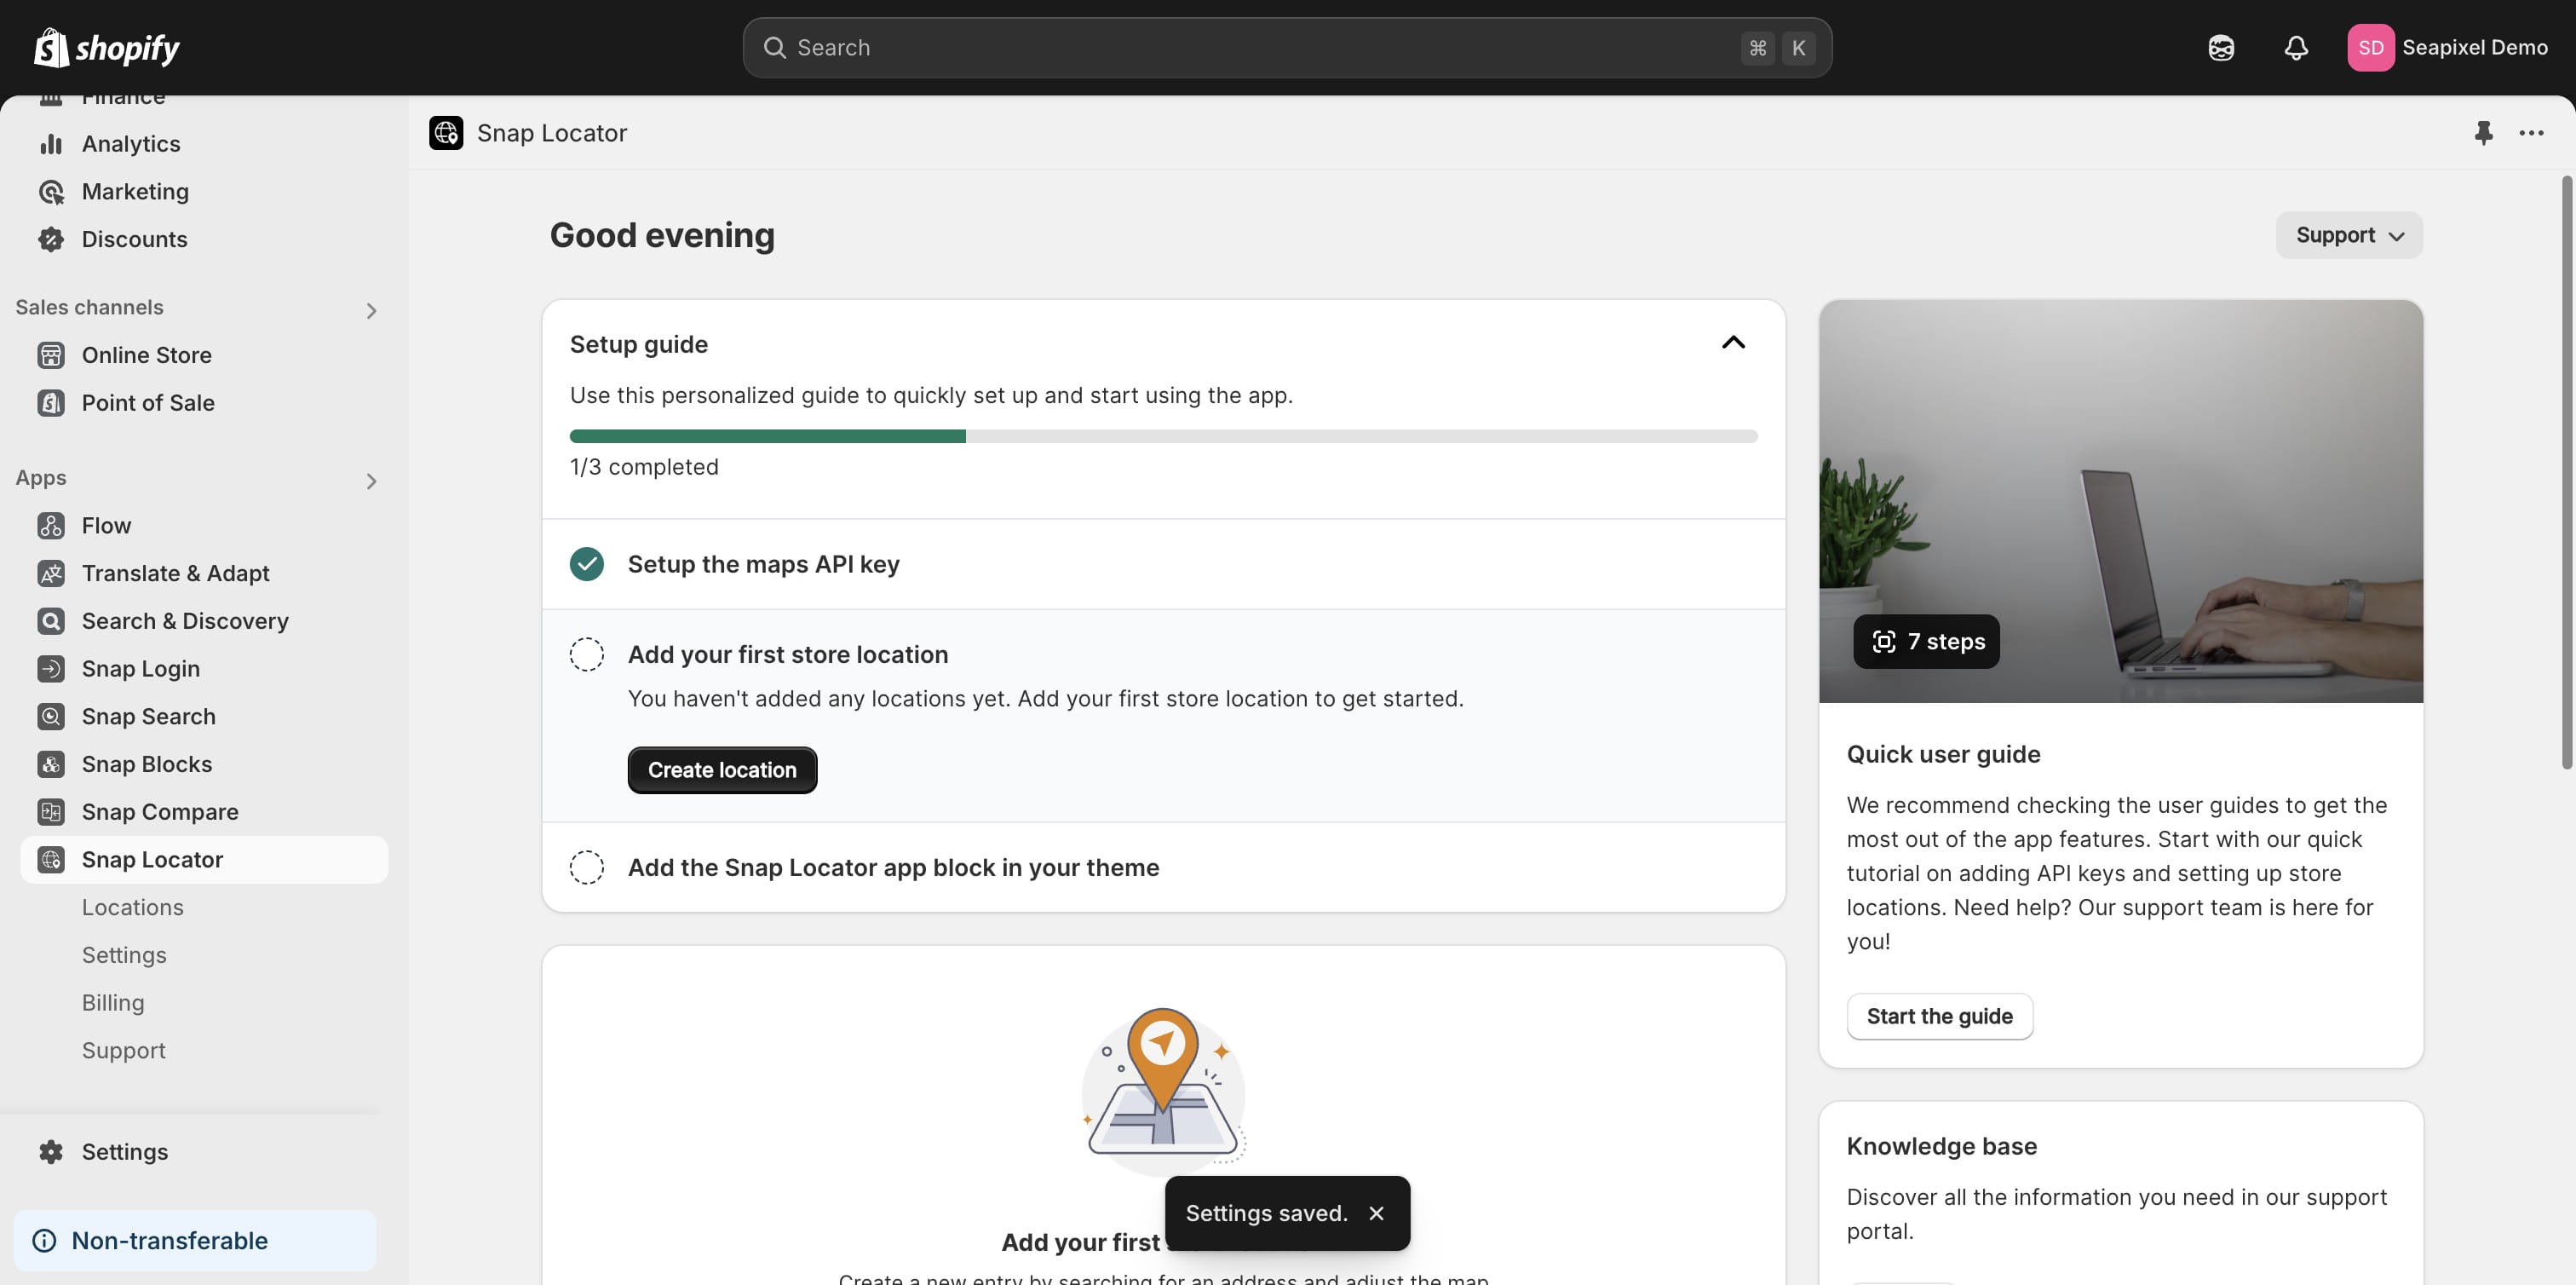Open the Support dropdown
The height and width of the screenshot is (1285, 2576).
(2349, 235)
